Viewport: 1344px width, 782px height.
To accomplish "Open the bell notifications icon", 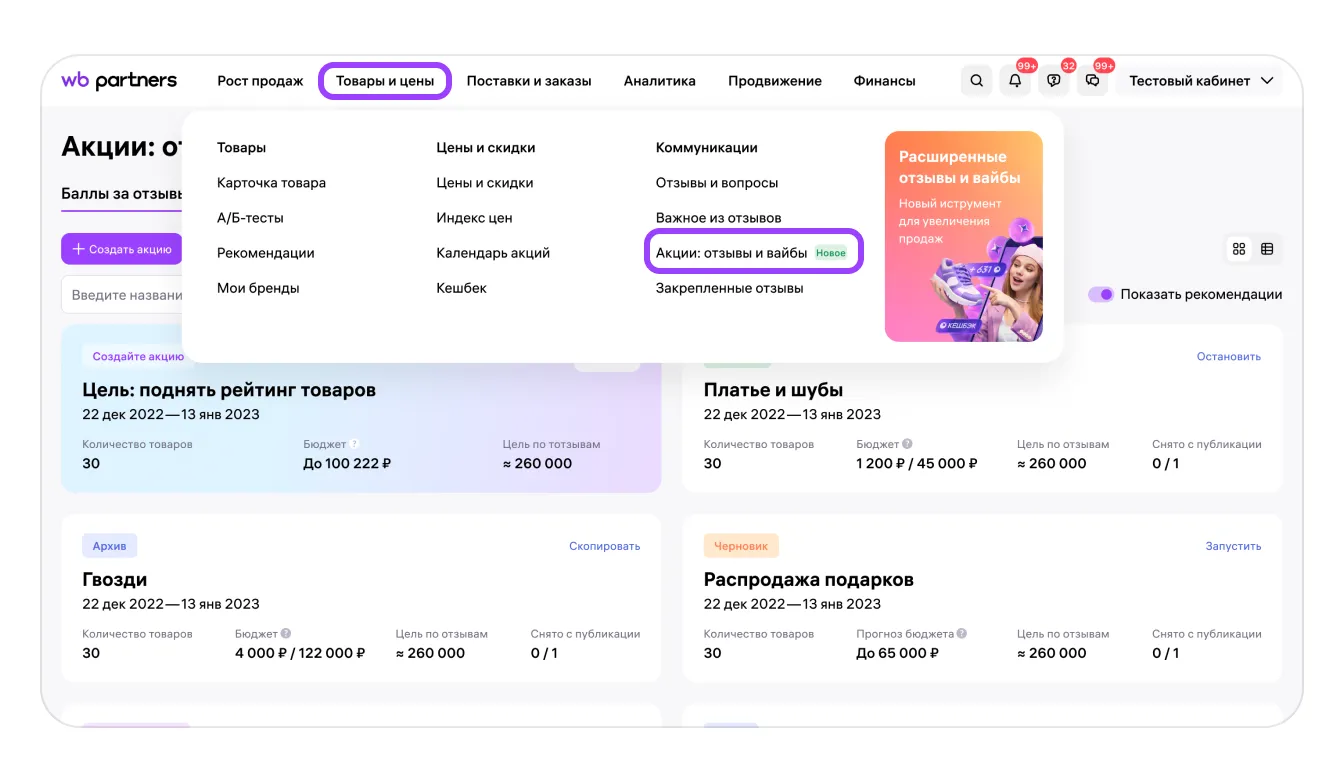I will tap(1015, 81).
